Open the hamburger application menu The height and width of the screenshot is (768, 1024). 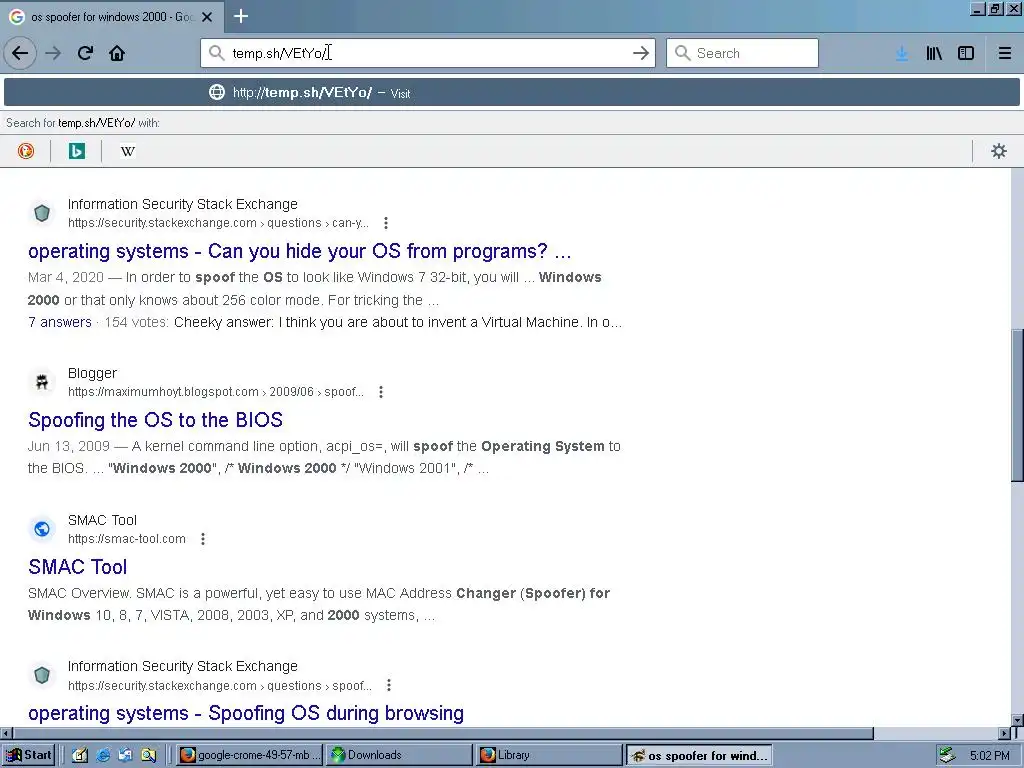[1004, 53]
